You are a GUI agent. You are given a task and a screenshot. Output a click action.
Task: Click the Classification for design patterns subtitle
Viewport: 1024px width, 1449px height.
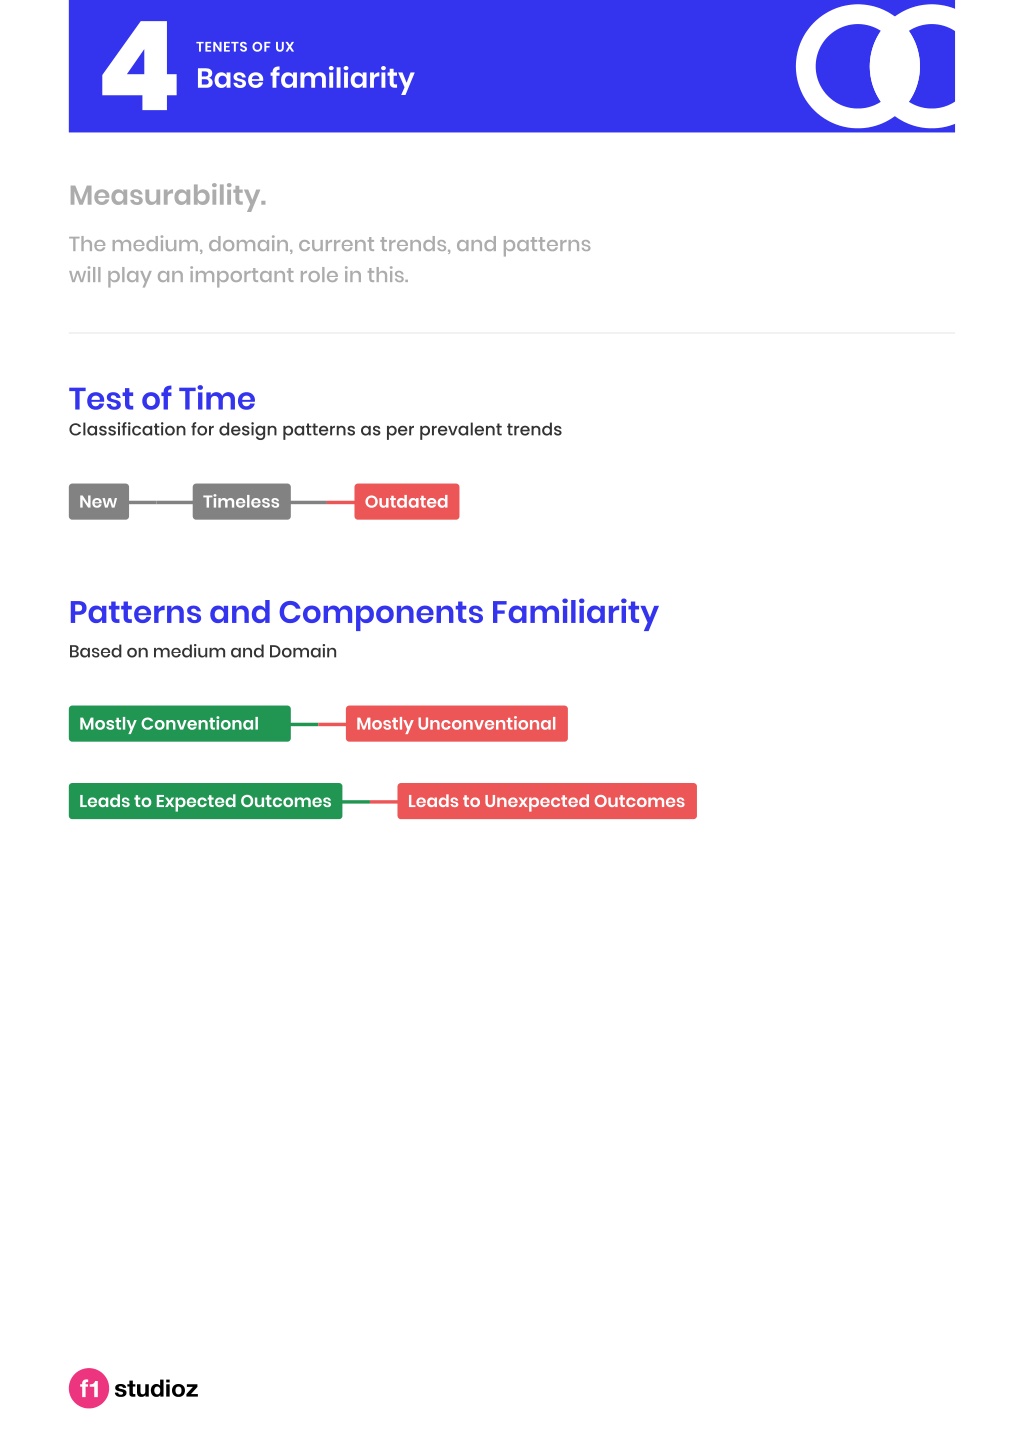click(x=315, y=430)
